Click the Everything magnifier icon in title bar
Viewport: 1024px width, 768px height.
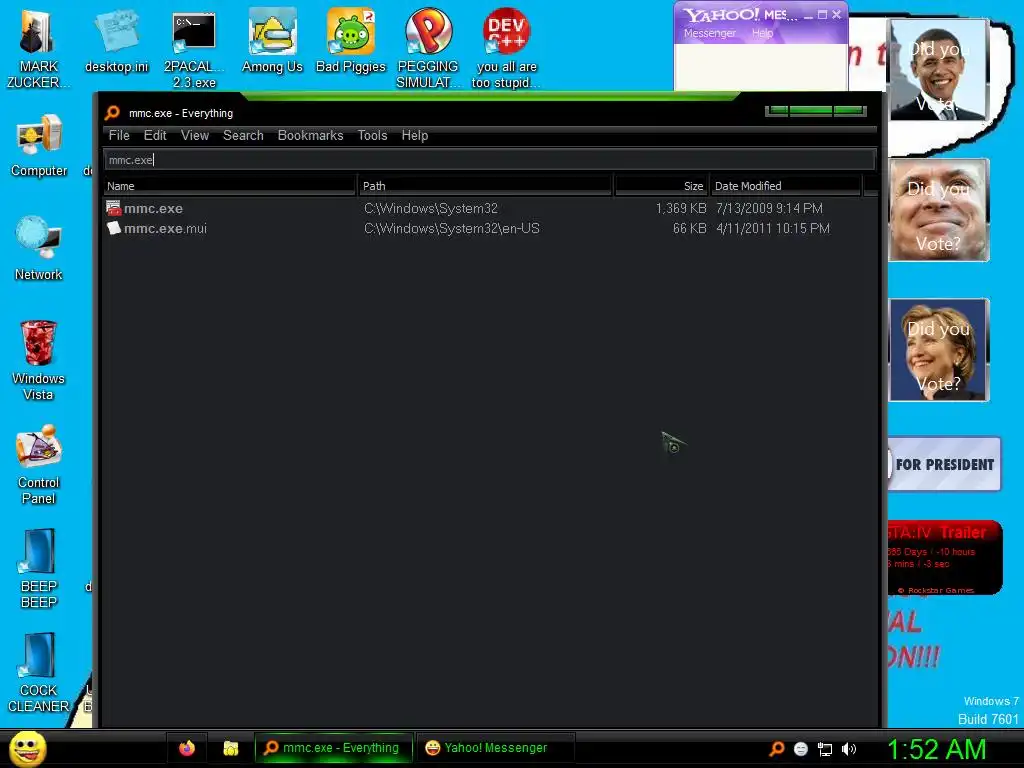112,112
